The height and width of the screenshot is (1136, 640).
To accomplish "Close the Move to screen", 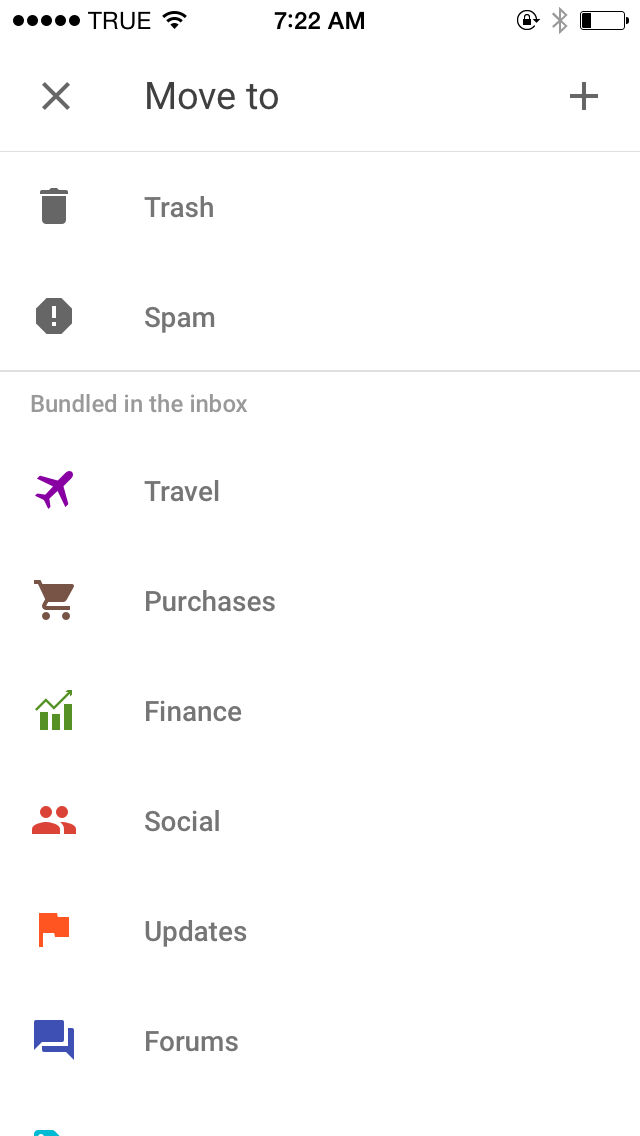I will tap(56, 96).
